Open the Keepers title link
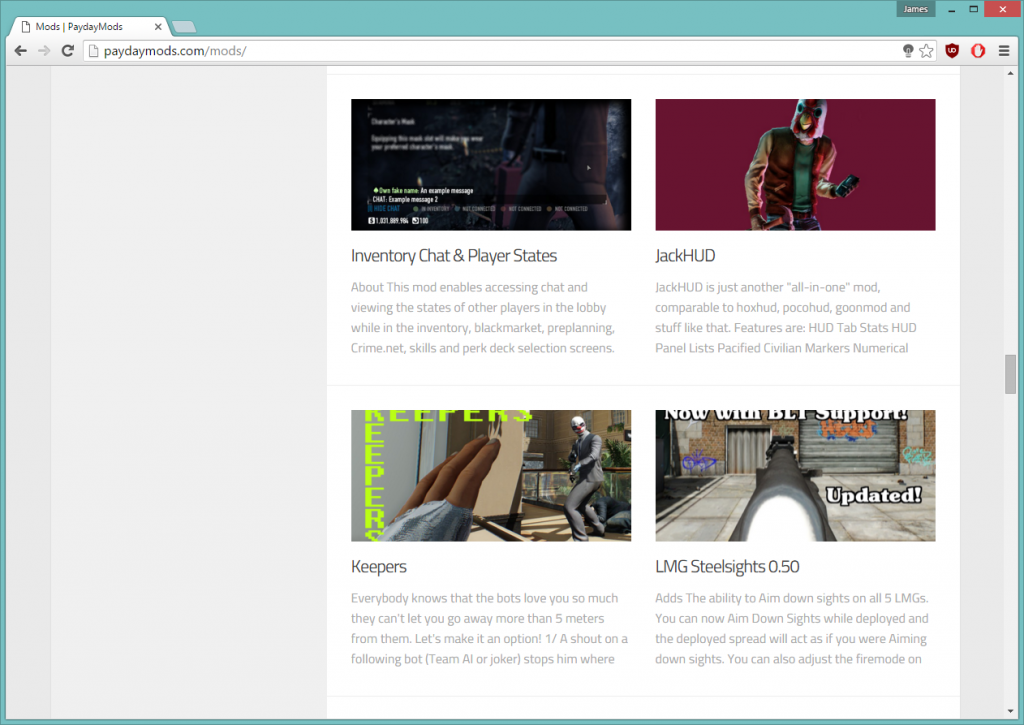The height and width of the screenshot is (725, 1024). coord(379,566)
